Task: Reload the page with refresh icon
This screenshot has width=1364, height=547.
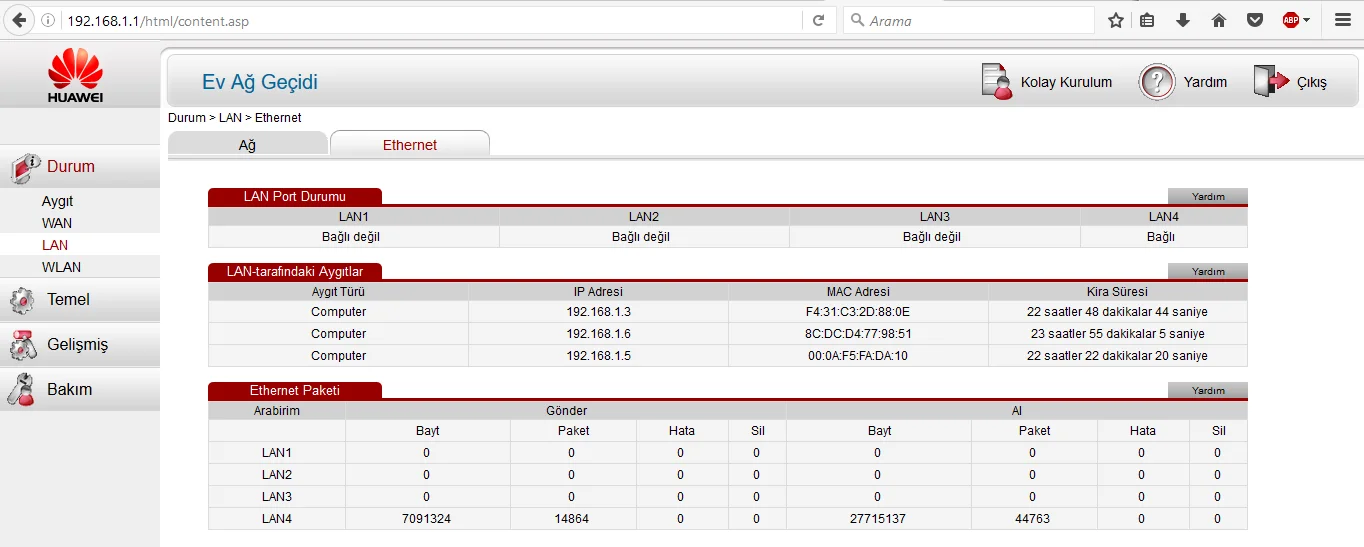Action: [818, 20]
